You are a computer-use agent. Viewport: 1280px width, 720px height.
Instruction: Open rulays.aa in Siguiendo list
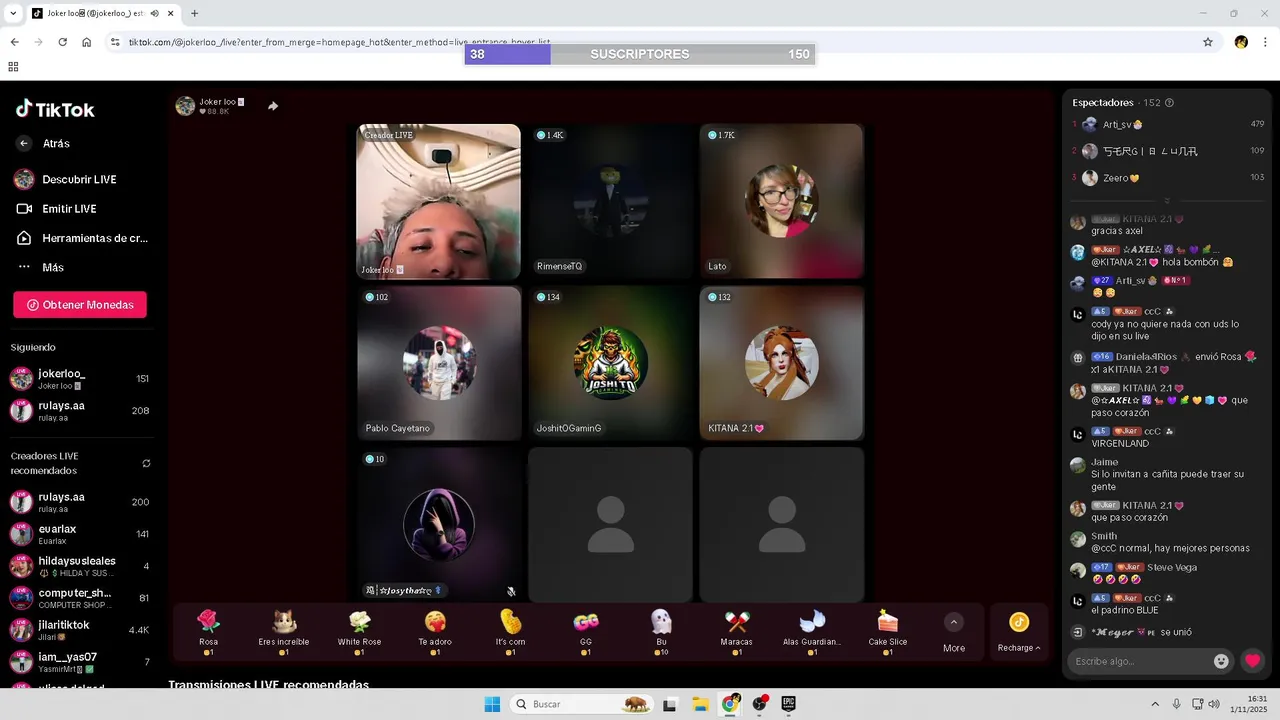(x=79, y=411)
